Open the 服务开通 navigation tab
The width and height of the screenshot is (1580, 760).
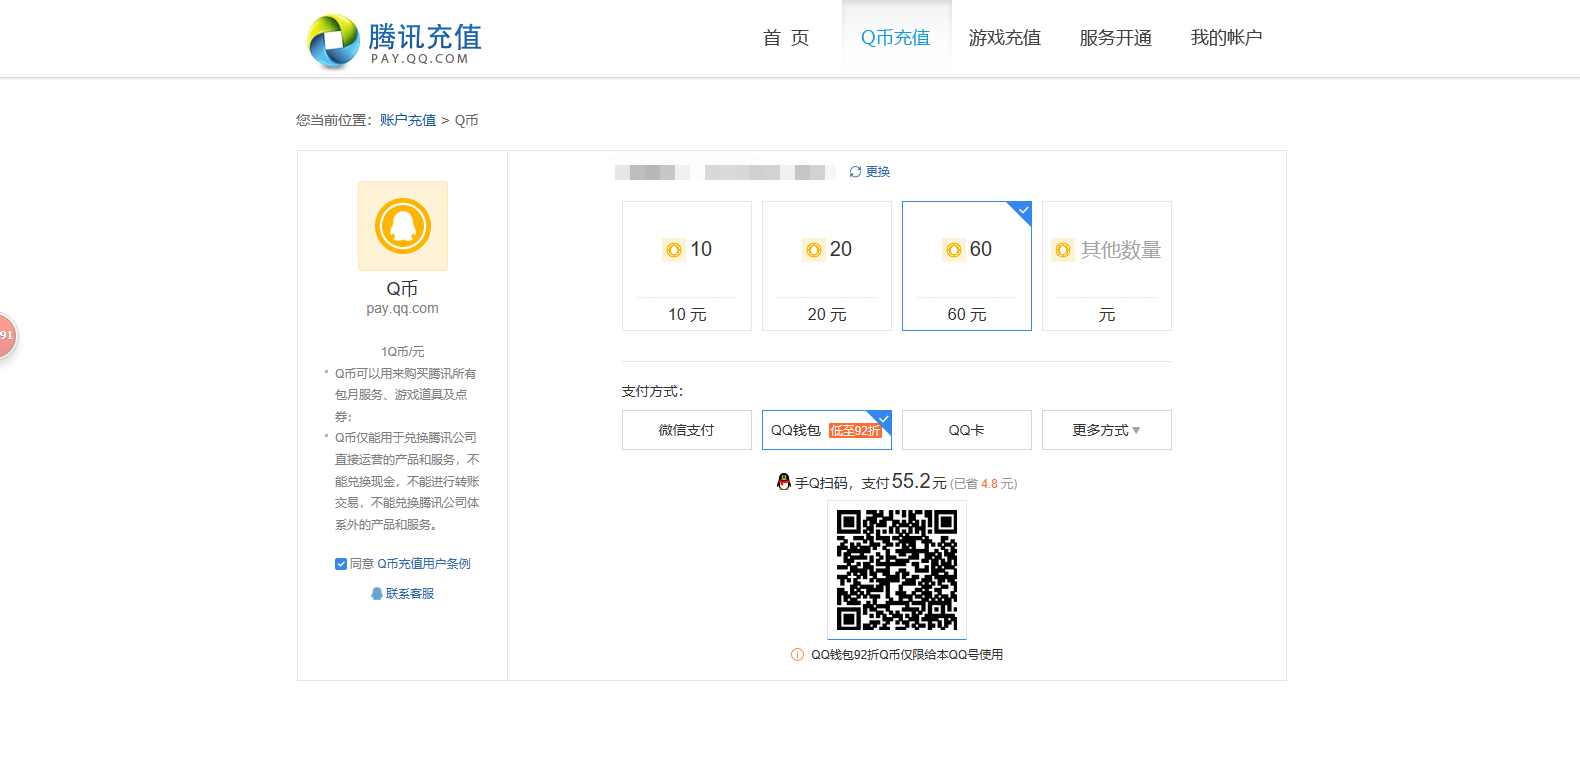tap(1116, 38)
